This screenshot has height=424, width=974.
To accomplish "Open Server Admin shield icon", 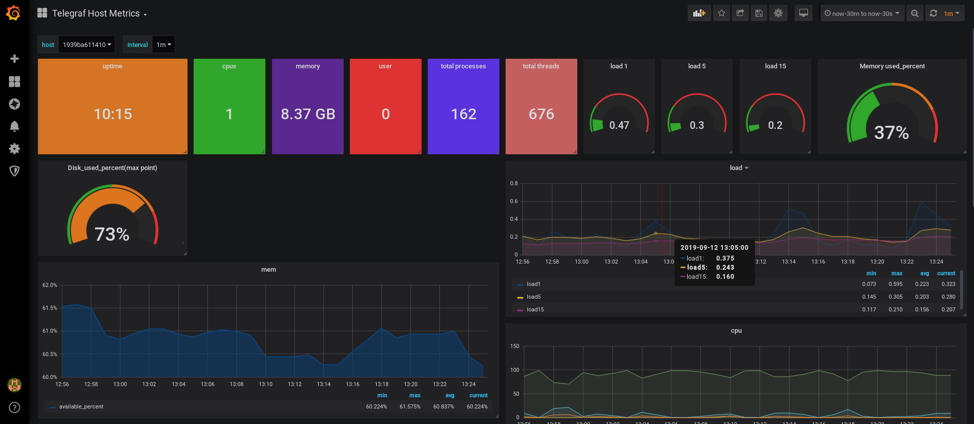I will click(14, 171).
